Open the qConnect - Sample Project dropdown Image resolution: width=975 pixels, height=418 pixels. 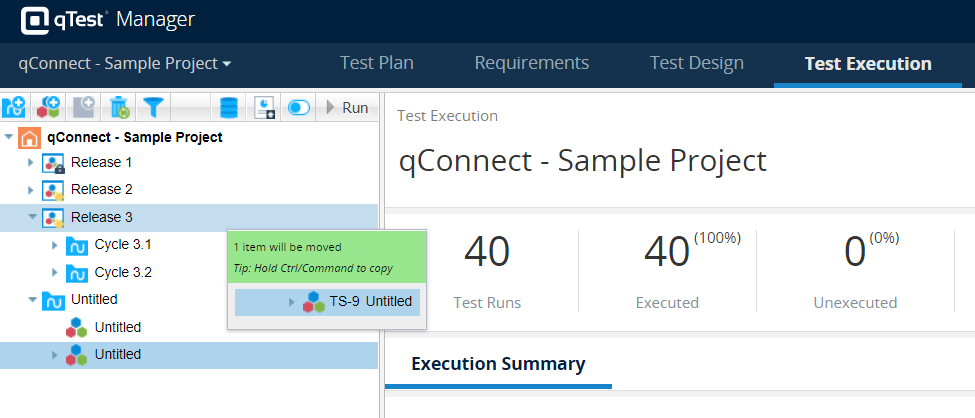click(x=125, y=63)
